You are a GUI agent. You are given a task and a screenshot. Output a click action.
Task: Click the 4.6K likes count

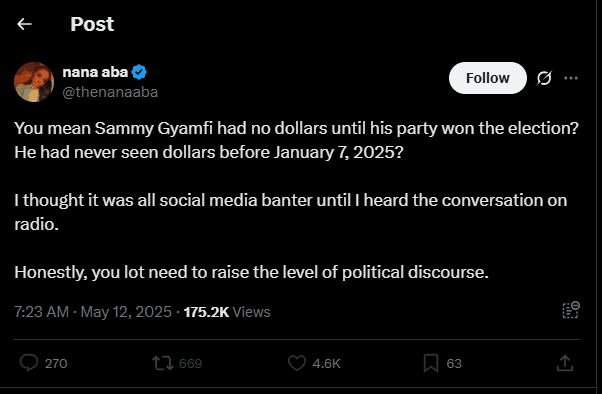[326, 363]
